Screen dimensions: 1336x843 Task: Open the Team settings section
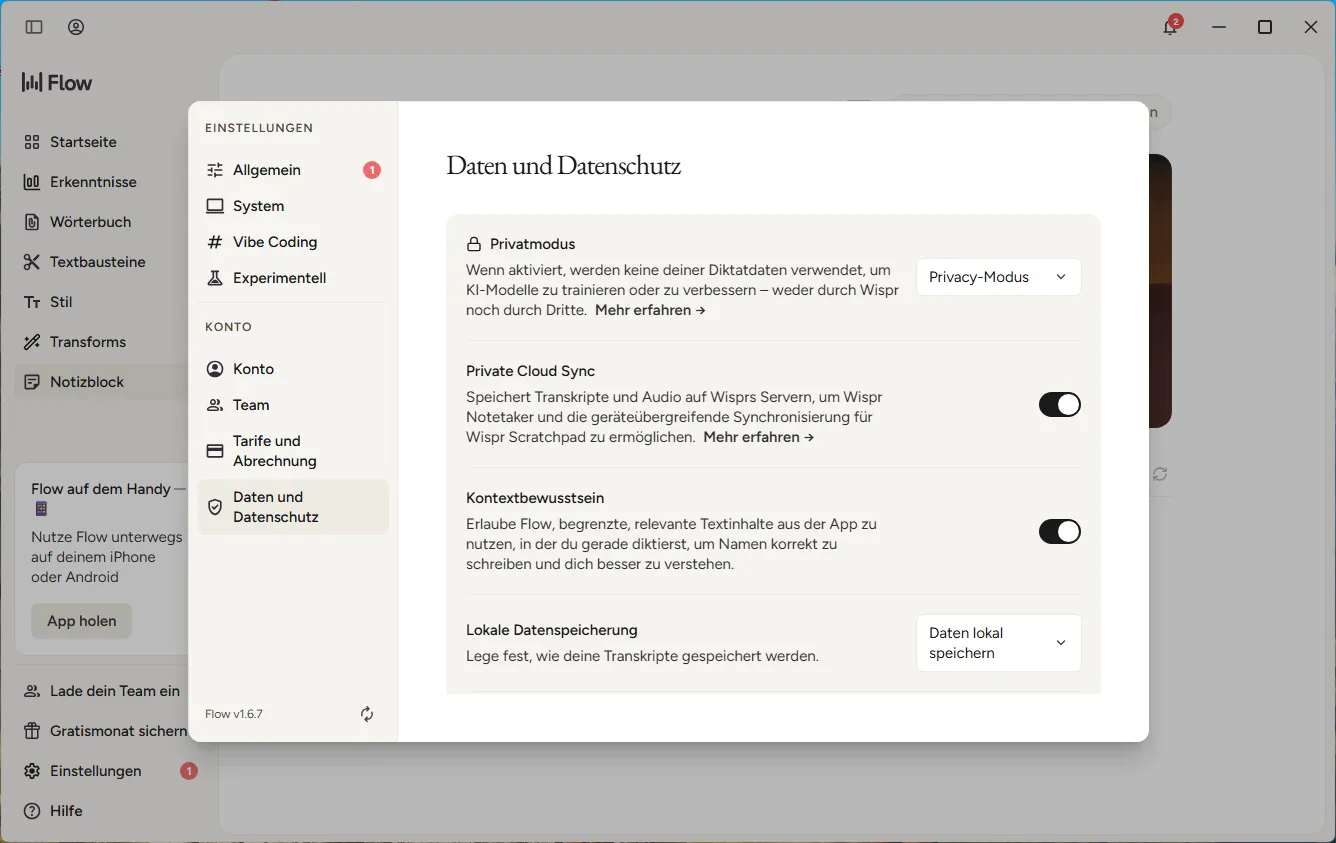[x=293, y=405]
